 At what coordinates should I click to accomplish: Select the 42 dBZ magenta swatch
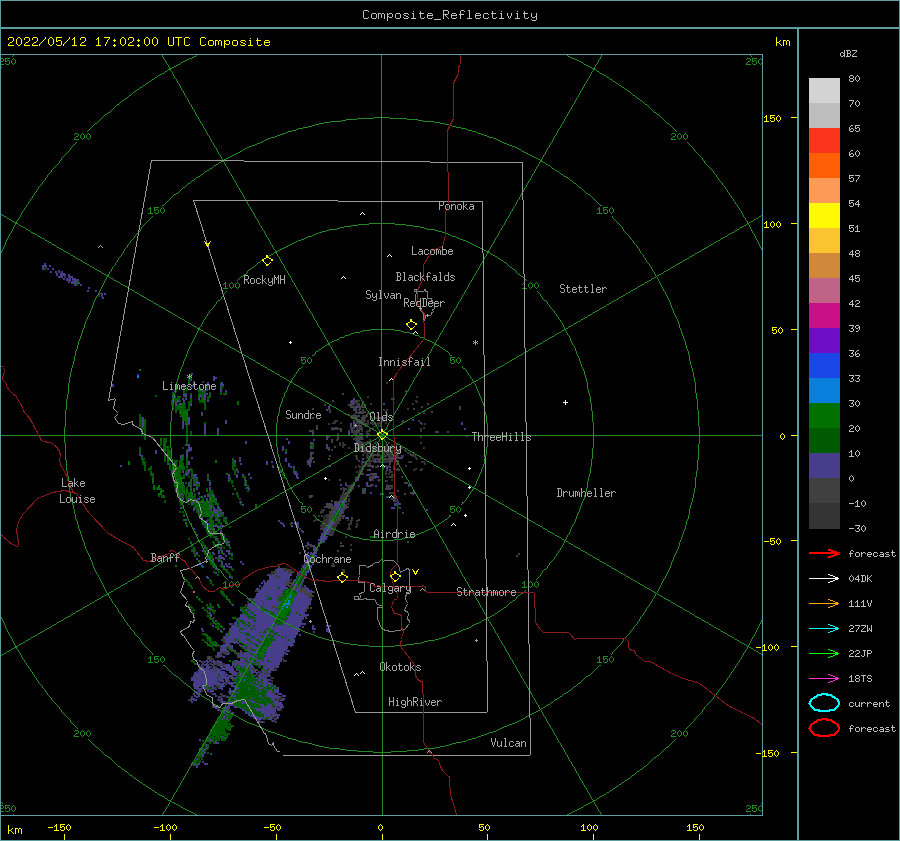tap(824, 316)
